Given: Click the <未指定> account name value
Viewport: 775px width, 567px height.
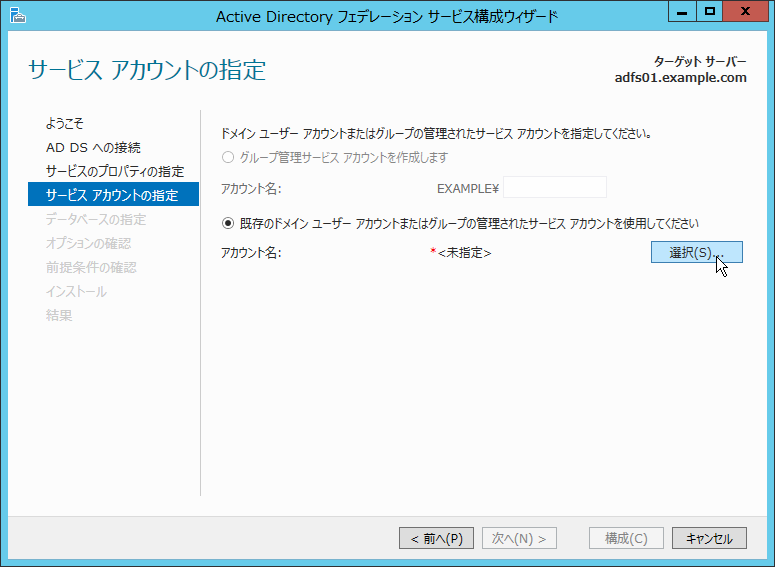Looking at the screenshot, I should [x=465, y=253].
